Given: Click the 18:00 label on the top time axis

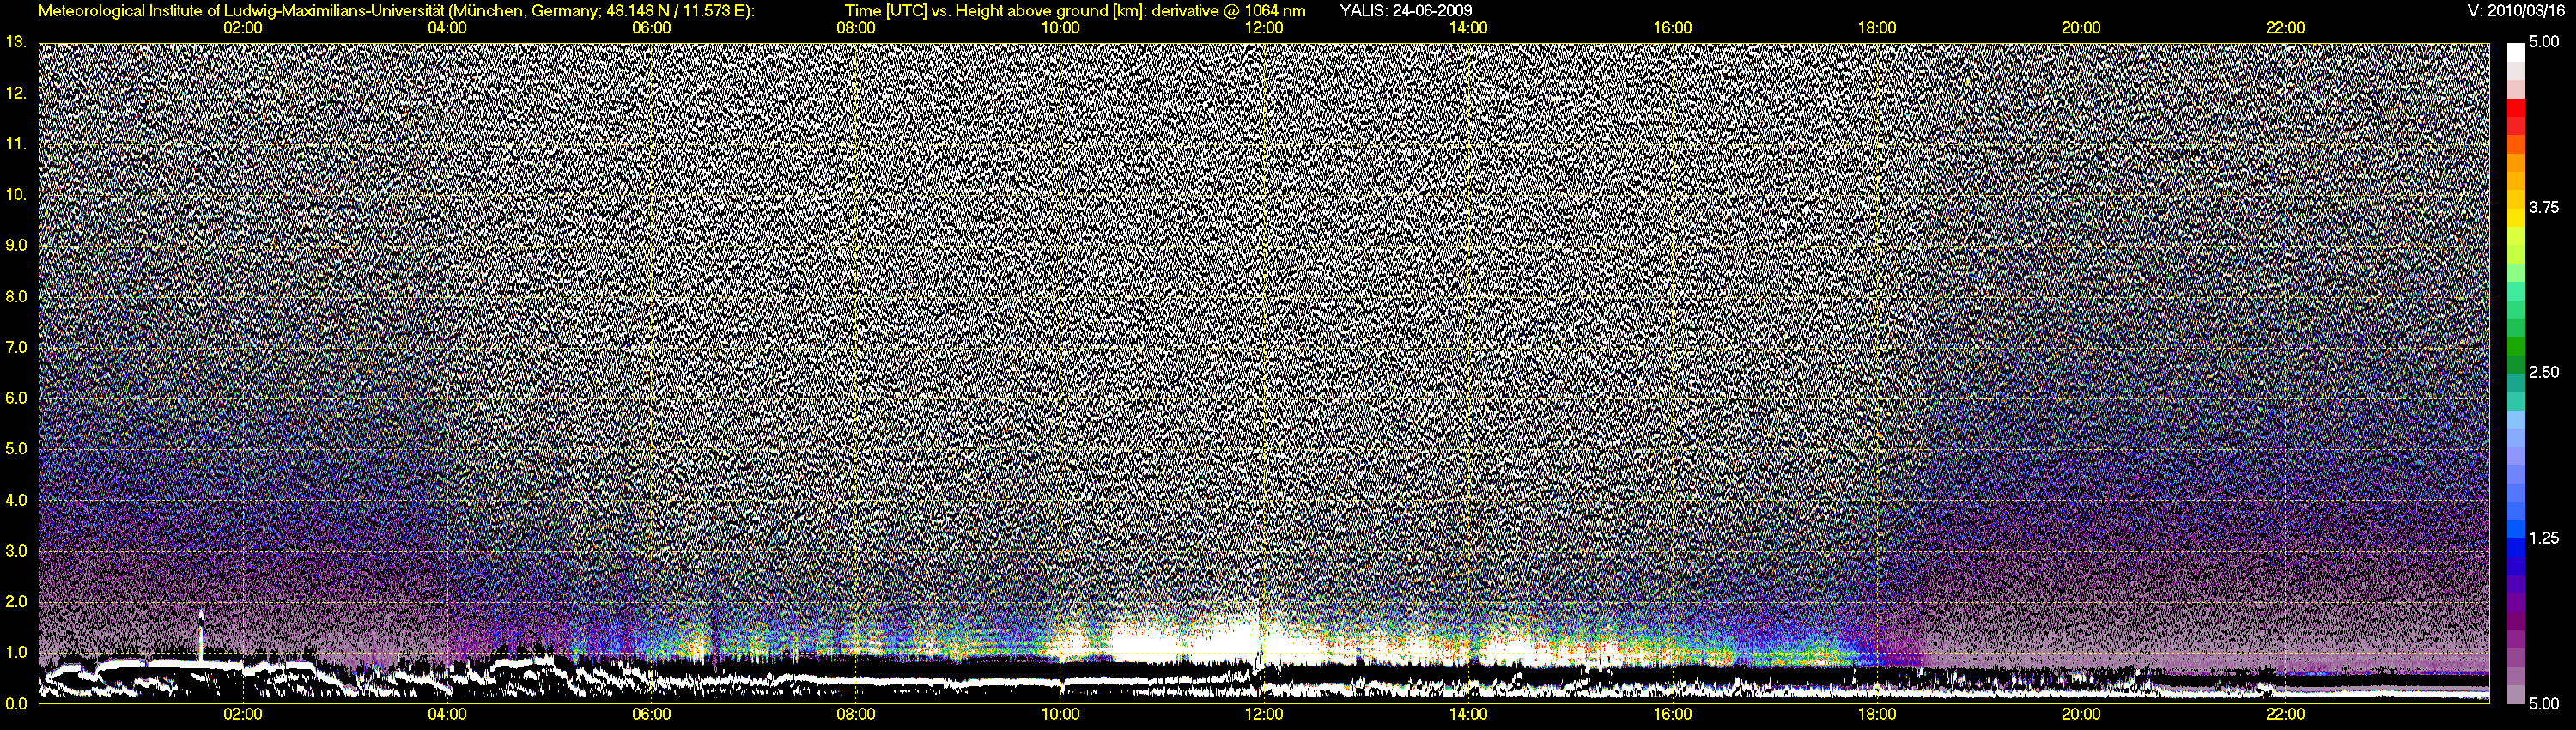Looking at the screenshot, I should pos(1877,28).
